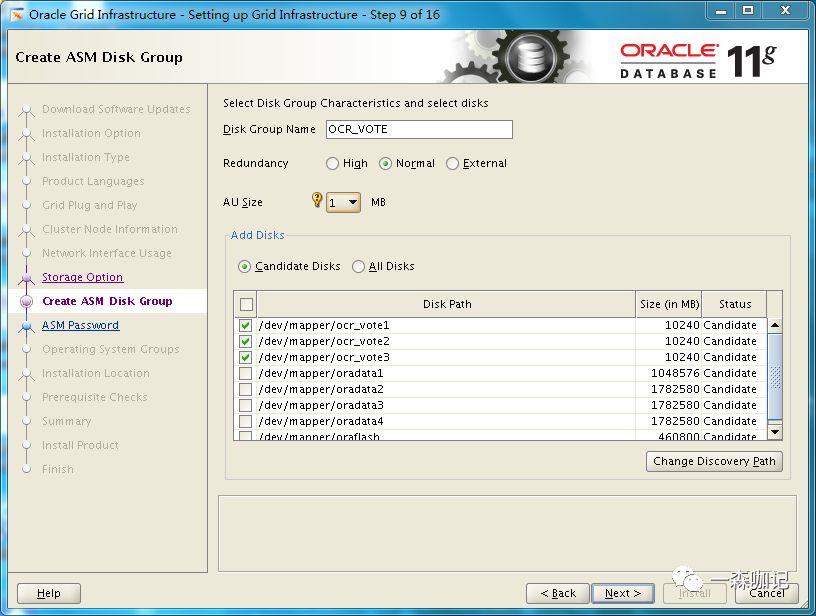Screen dimensions: 816x616
Task: Check the /dev/mapper/oradata1 disk
Action: [x=246, y=374]
